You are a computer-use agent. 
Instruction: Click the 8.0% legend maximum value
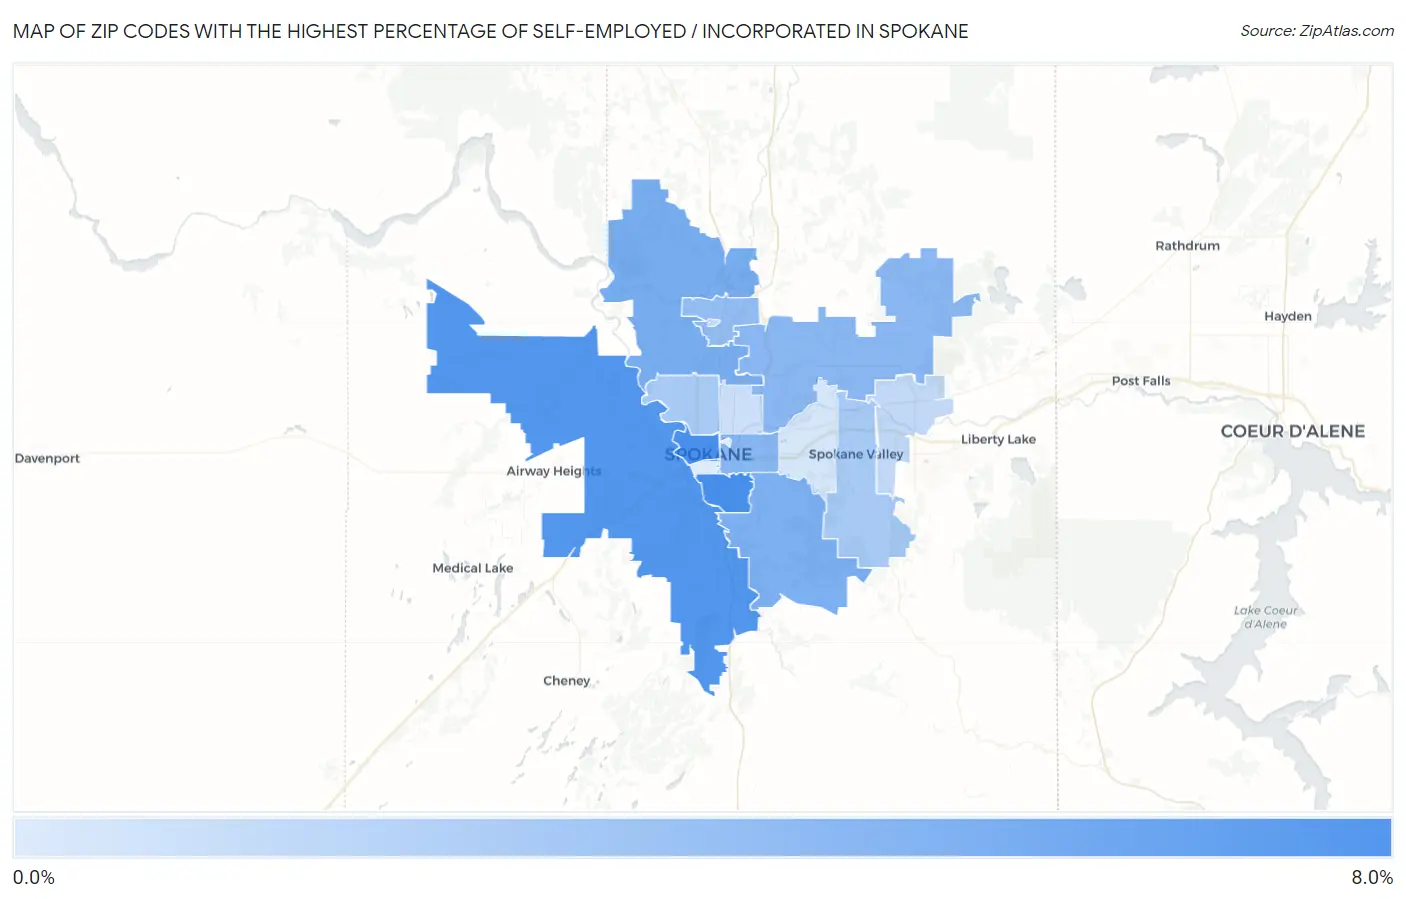coord(1372,878)
